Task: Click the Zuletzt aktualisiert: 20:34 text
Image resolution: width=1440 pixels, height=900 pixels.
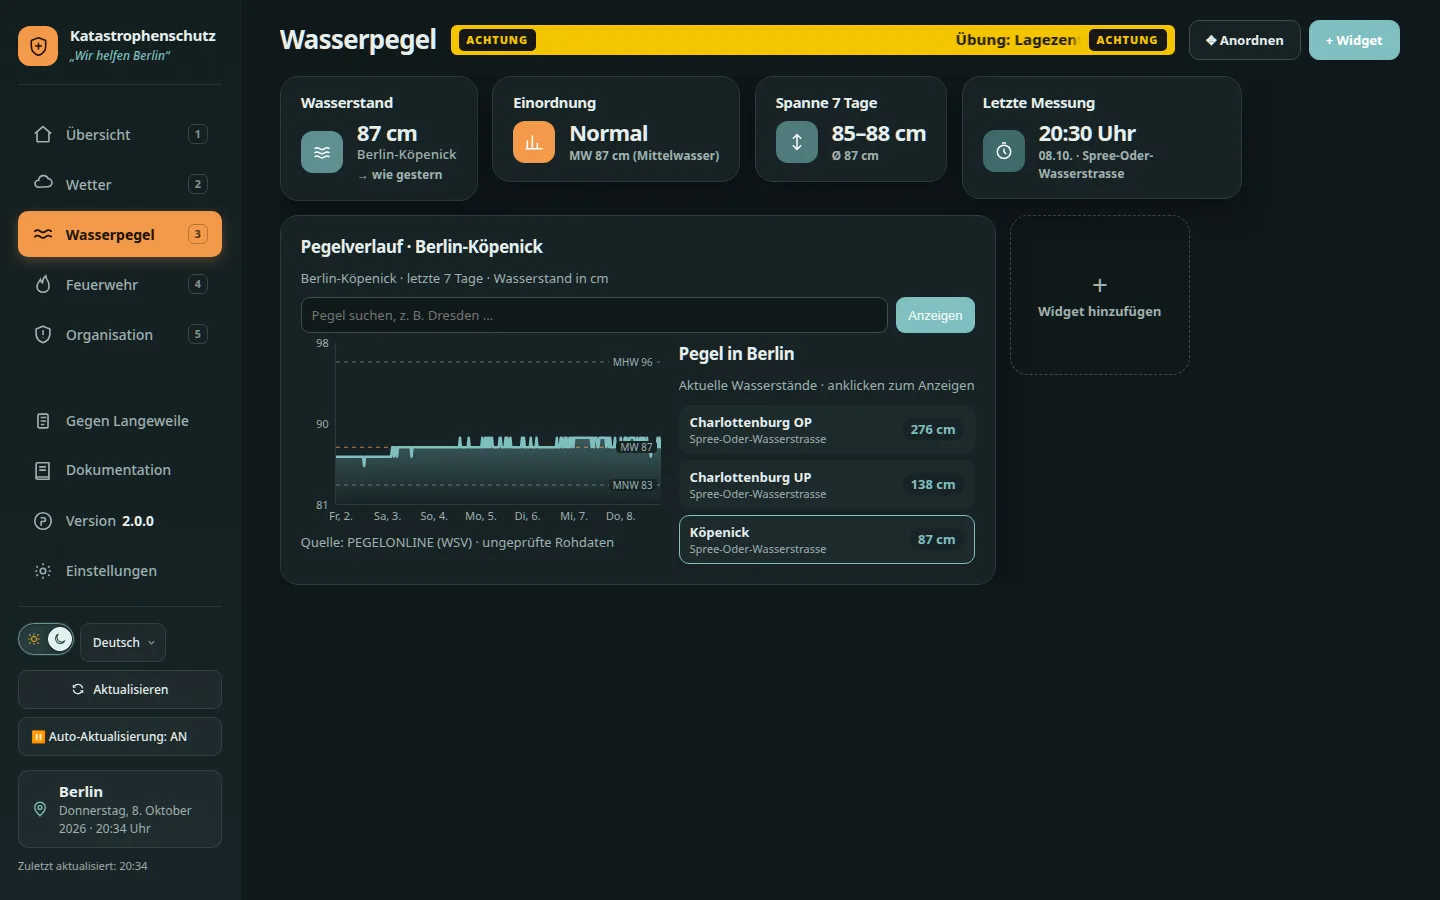Action: 82,866
